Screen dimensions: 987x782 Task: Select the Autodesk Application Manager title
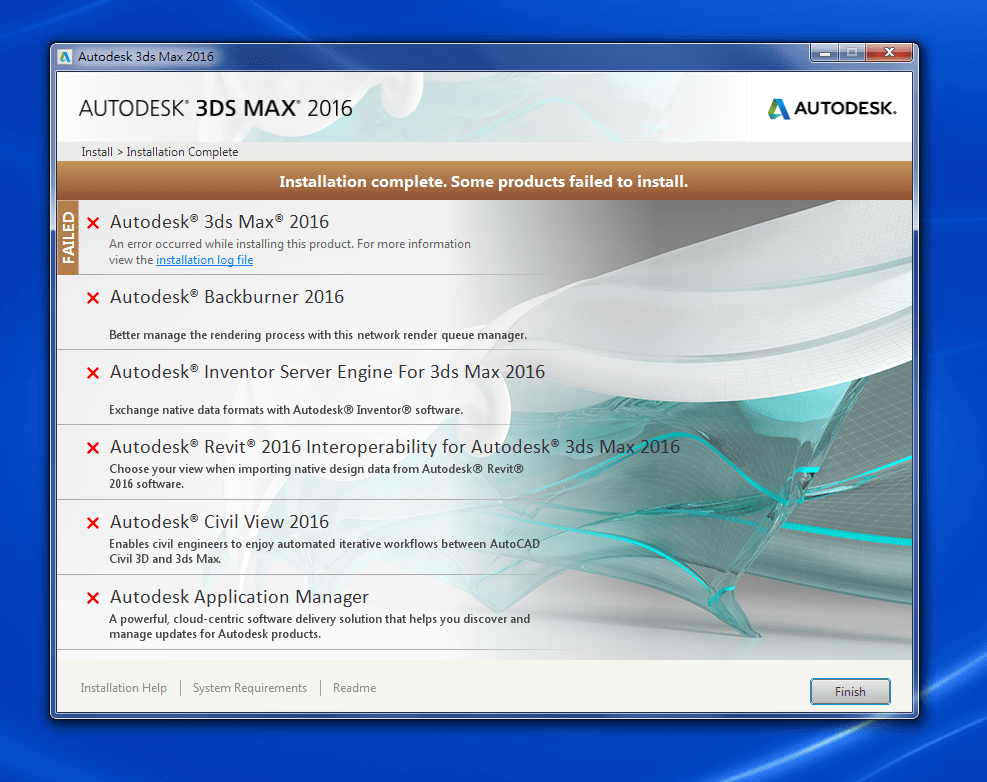(x=239, y=597)
